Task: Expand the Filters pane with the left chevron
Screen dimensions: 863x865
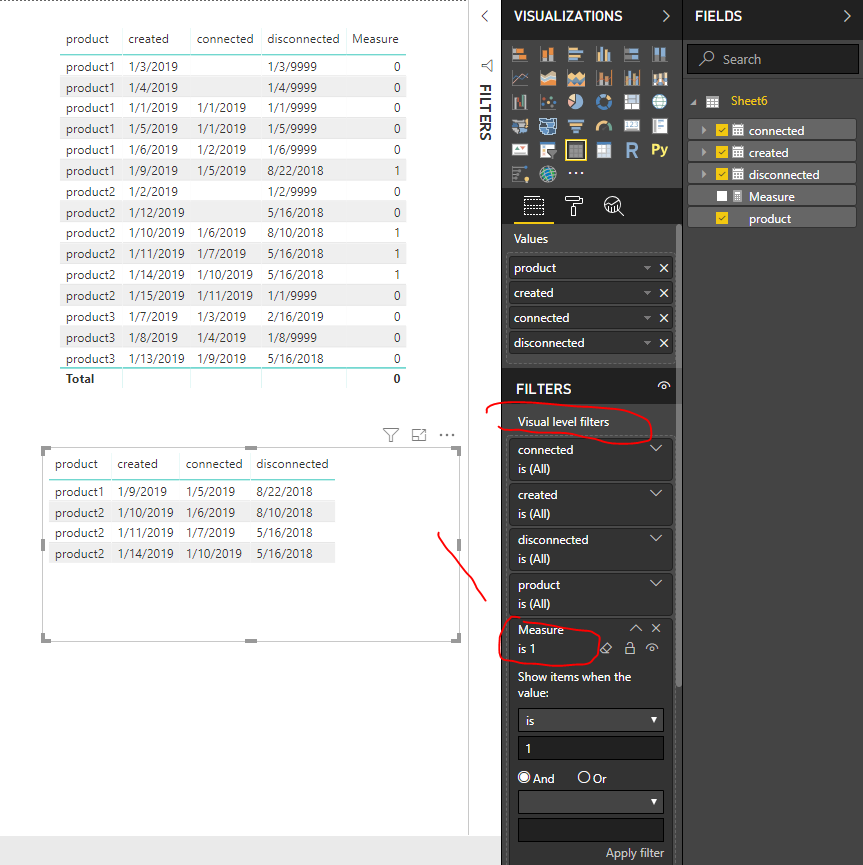Action: click(x=484, y=16)
